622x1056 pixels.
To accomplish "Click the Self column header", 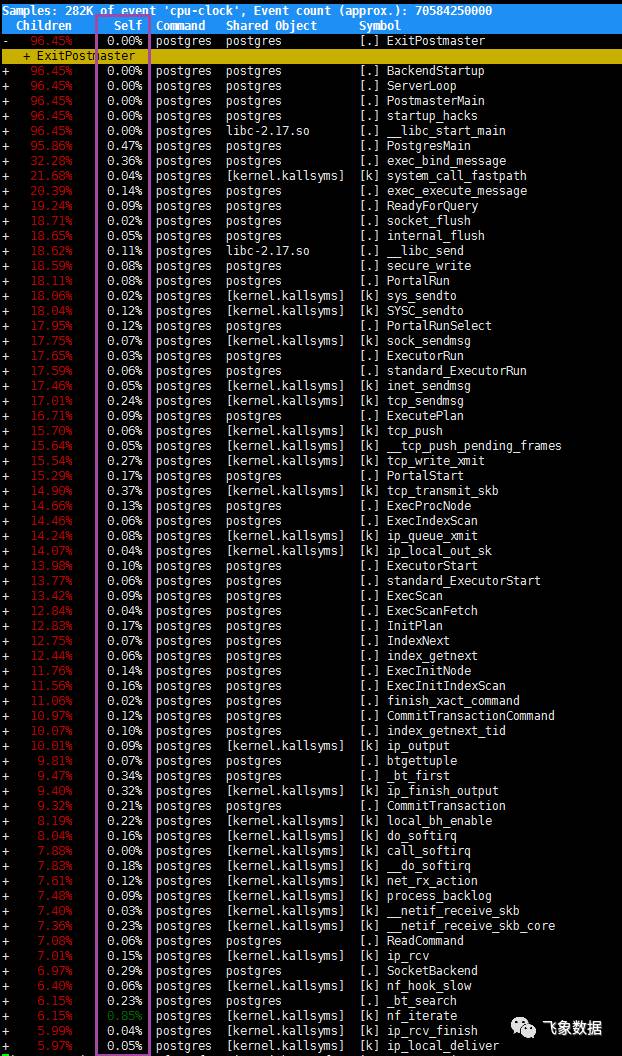I will click(x=128, y=26).
